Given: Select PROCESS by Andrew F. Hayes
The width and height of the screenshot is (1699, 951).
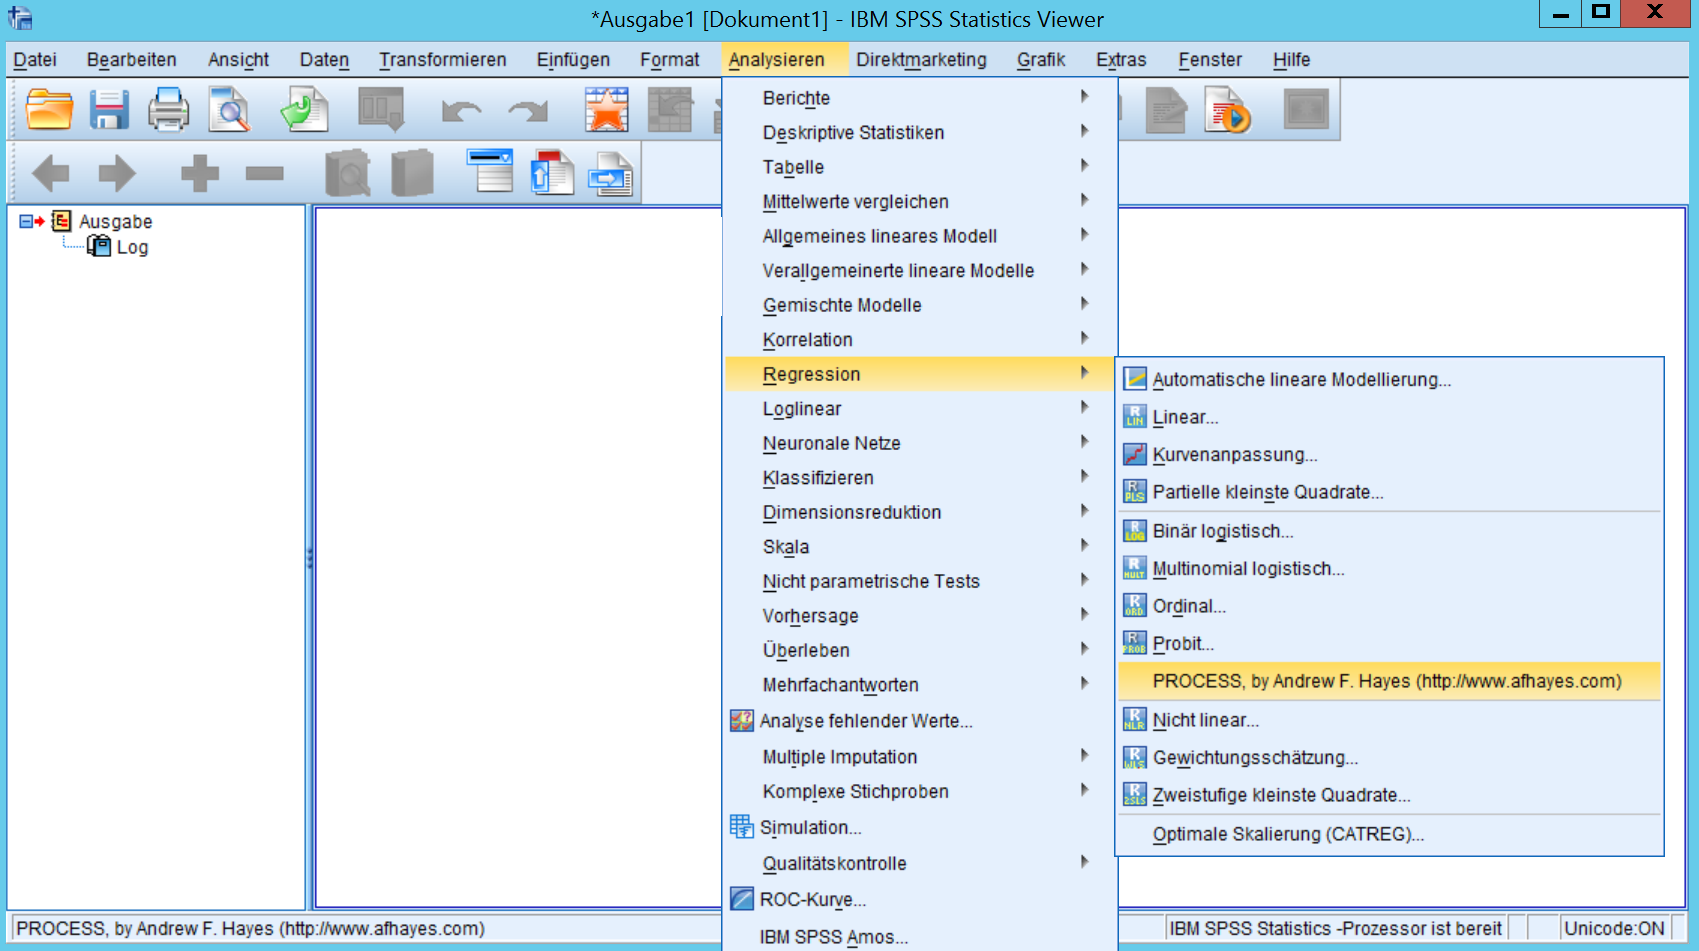Looking at the screenshot, I should click(x=1389, y=681).
